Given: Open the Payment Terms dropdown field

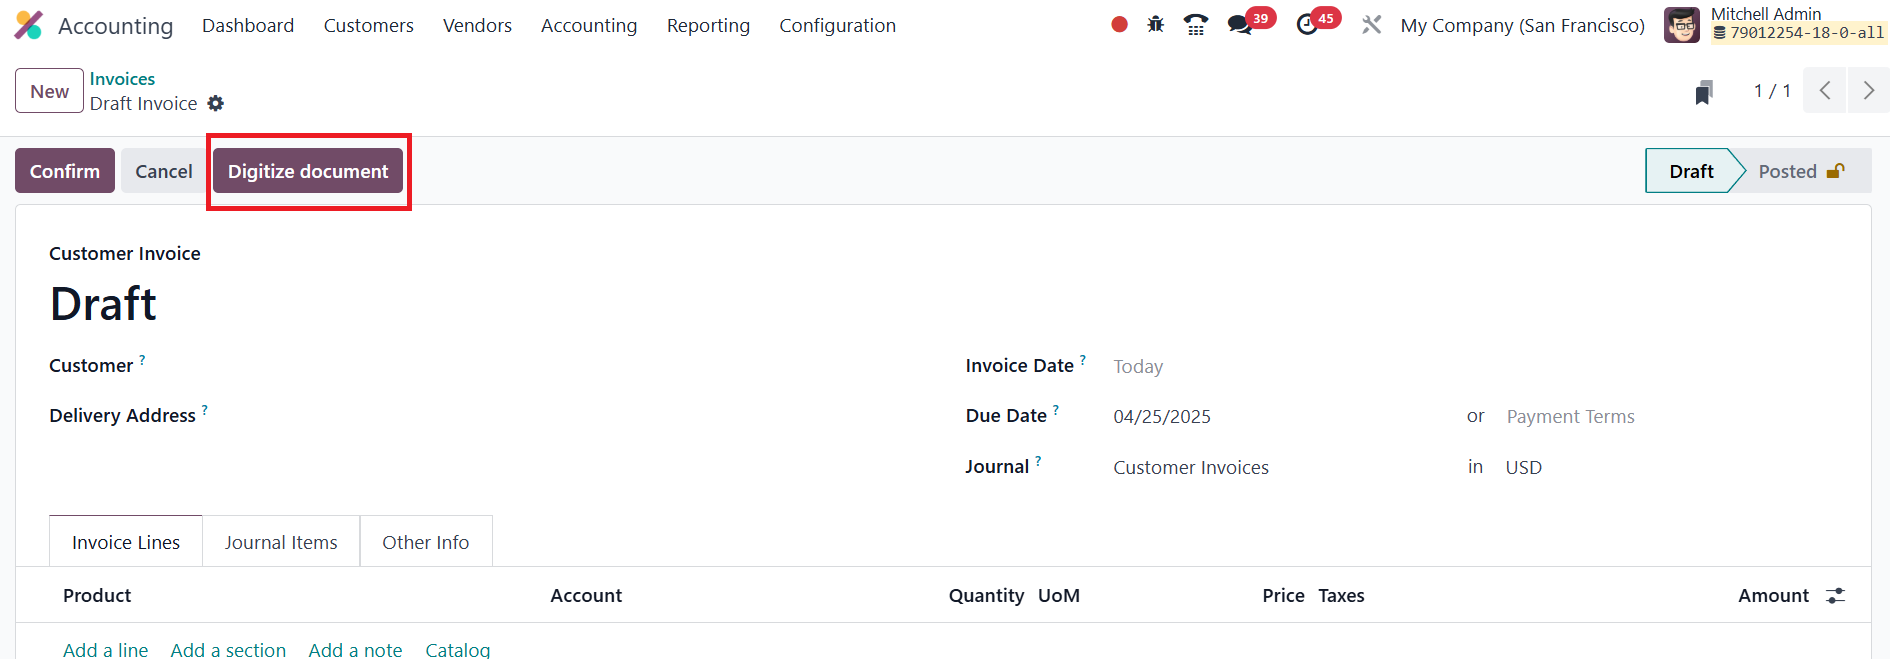Looking at the screenshot, I should 1570,417.
